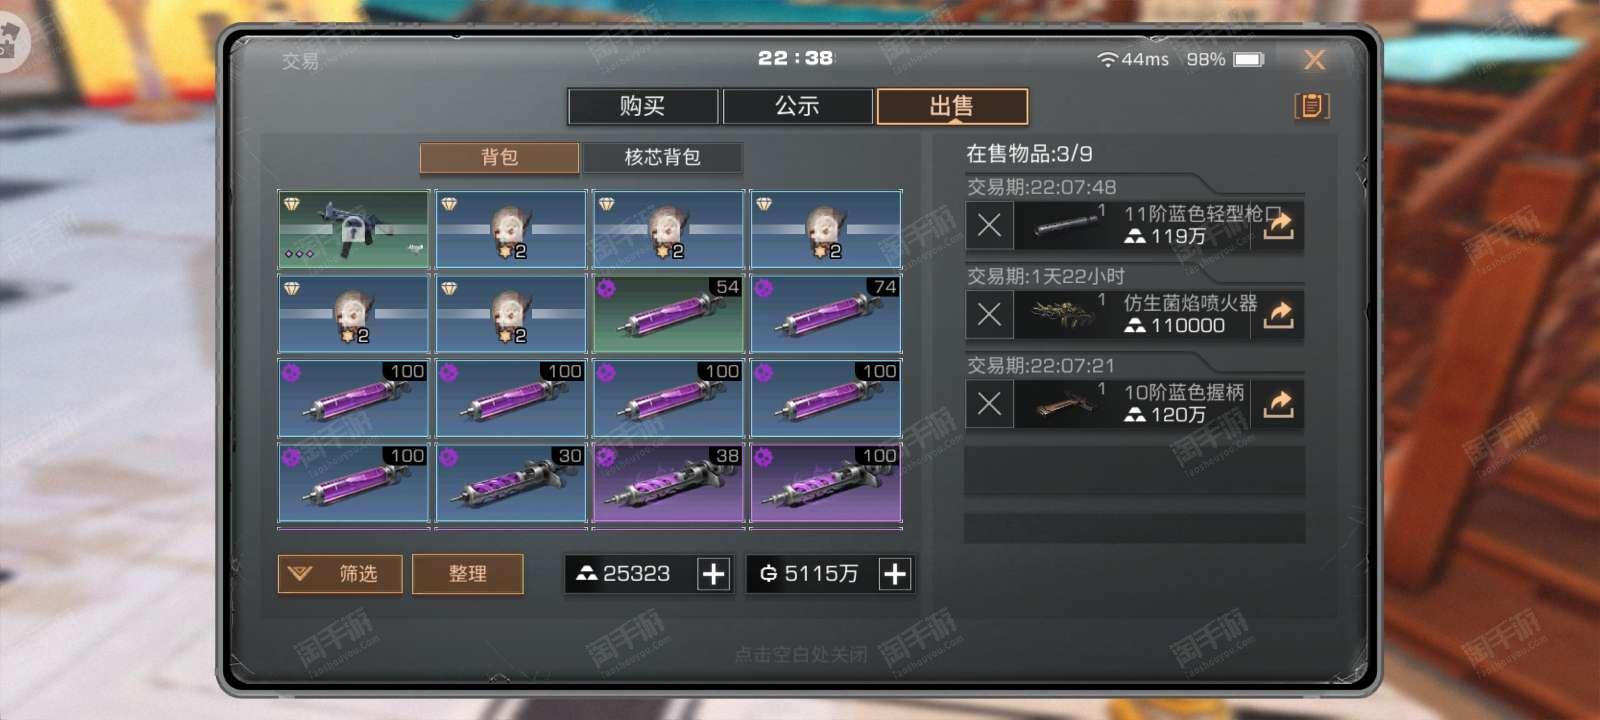Add more currency next to 5115万
Screen dimensions: 1600x720
pos(895,574)
